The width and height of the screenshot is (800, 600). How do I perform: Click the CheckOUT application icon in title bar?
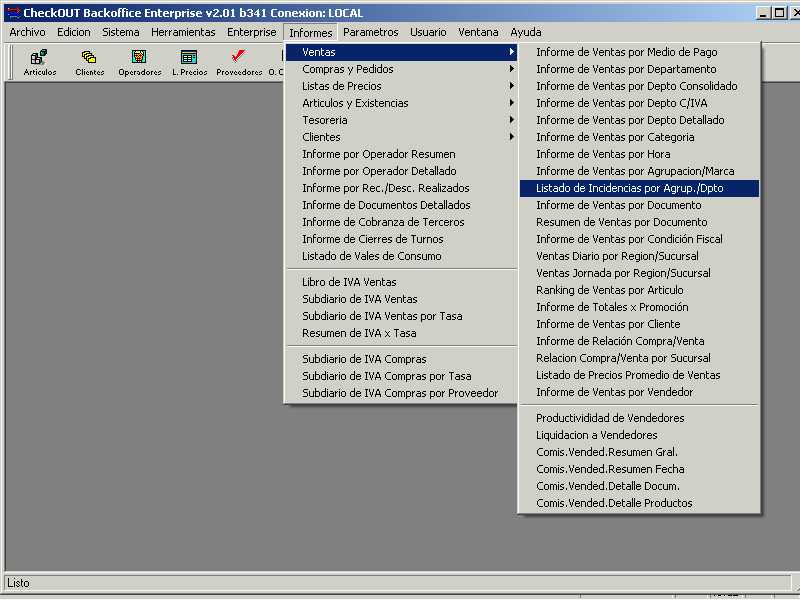tap(13, 12)
